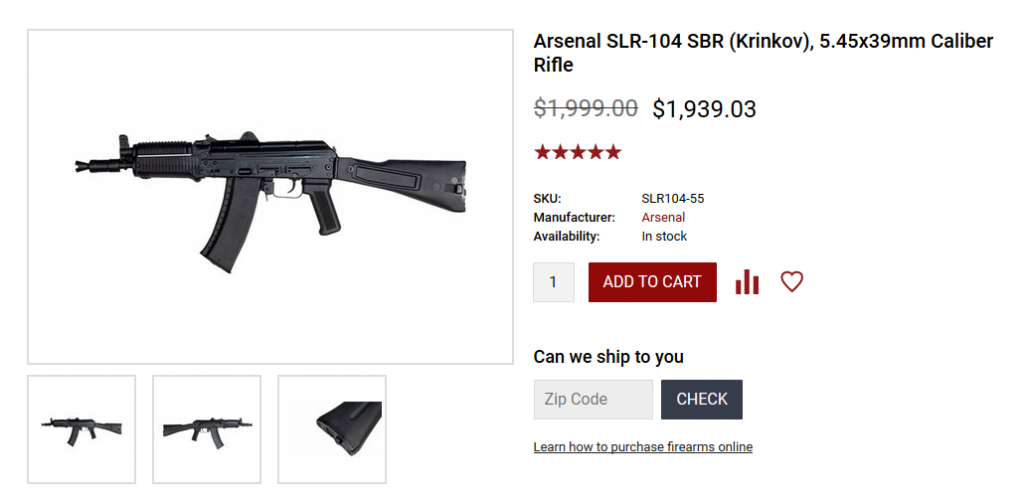Click the $1,939.03 sale price

click(x=704, y=108)
